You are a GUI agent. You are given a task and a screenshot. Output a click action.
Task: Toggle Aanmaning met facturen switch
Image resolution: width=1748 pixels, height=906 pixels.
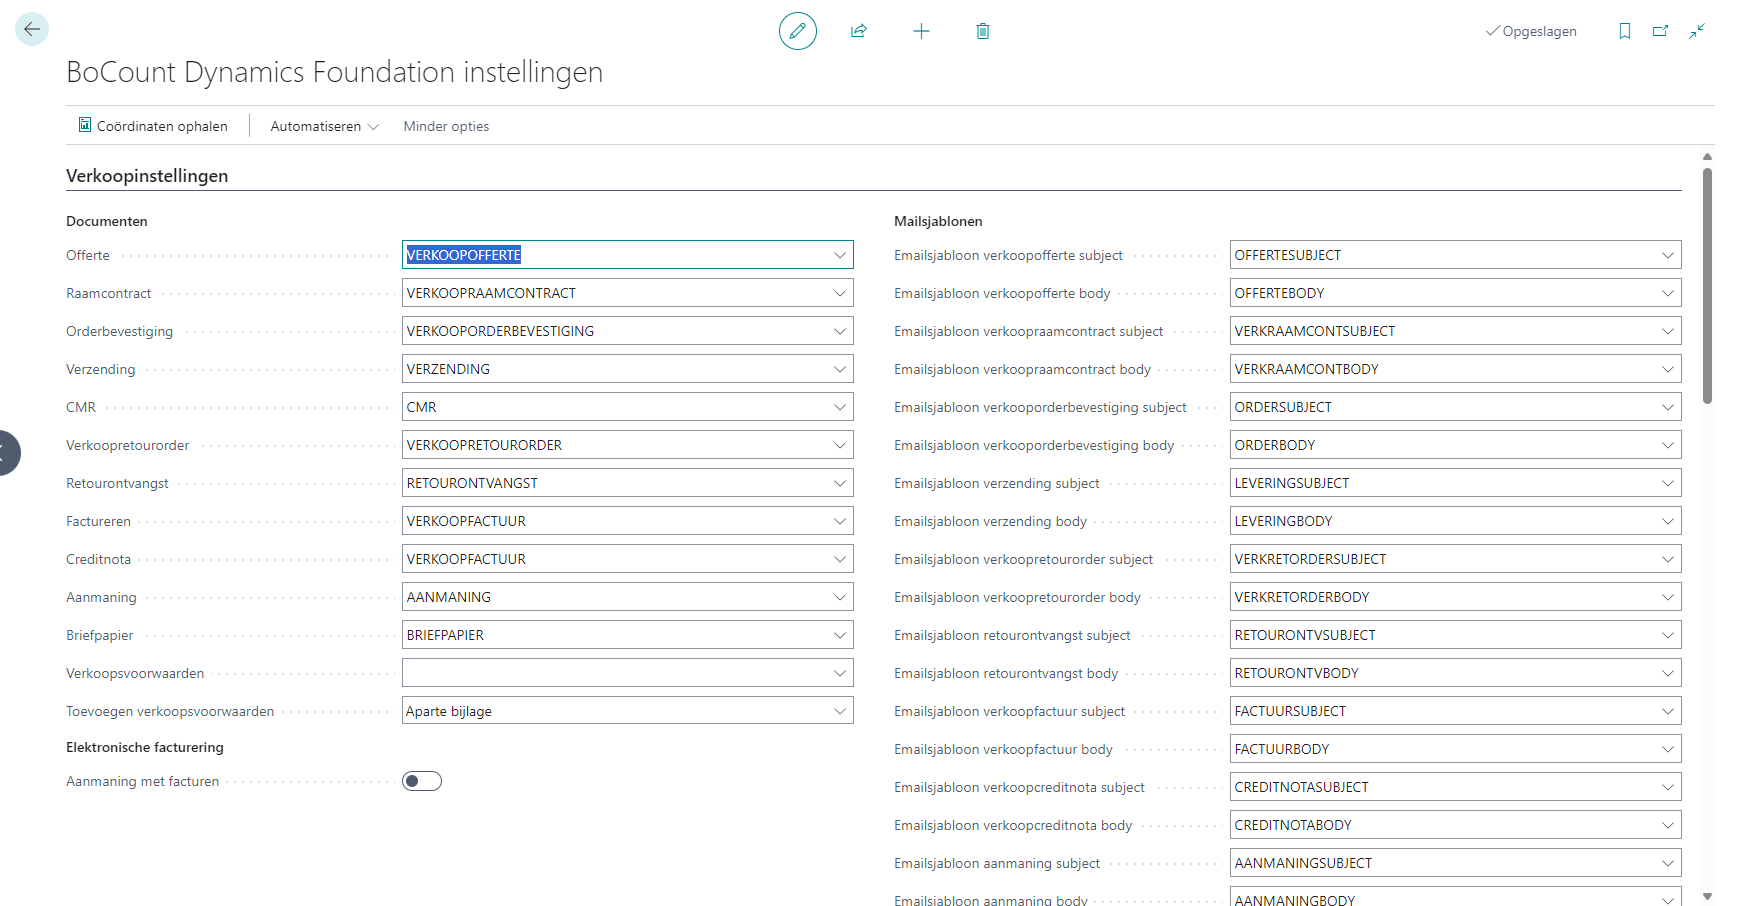pyautogui.click(x=422, y=781)
